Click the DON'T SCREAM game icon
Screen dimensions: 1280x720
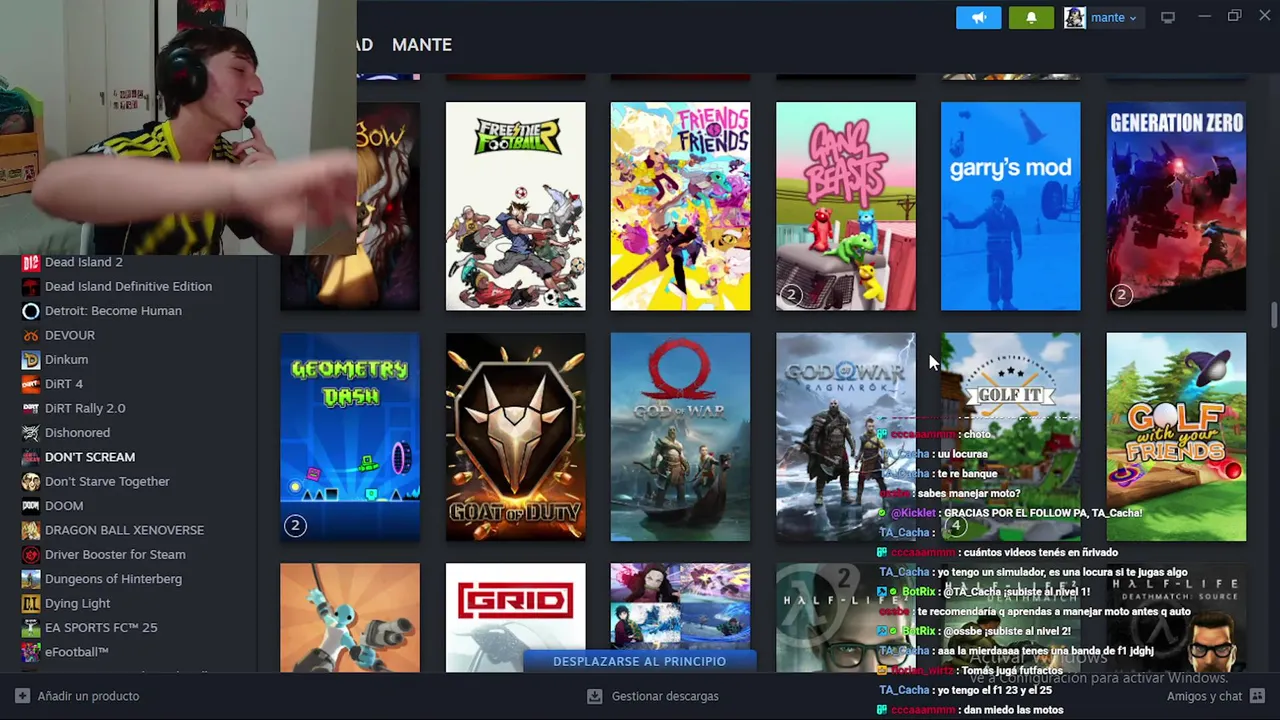pyautogui.click(x=31, y=457)
